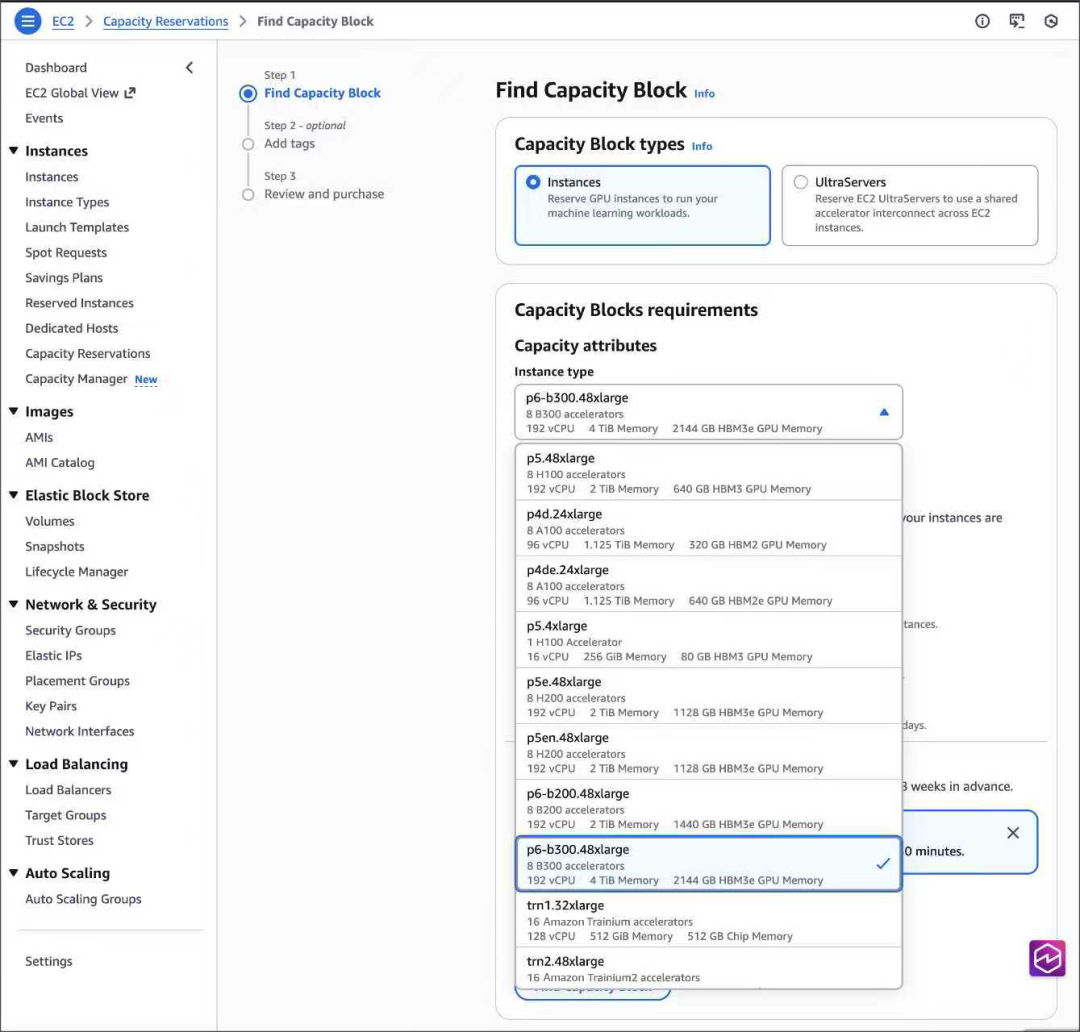1080x1032 pixels.
Task: Collapse the Network & Security section
Action: click(13, 603)
